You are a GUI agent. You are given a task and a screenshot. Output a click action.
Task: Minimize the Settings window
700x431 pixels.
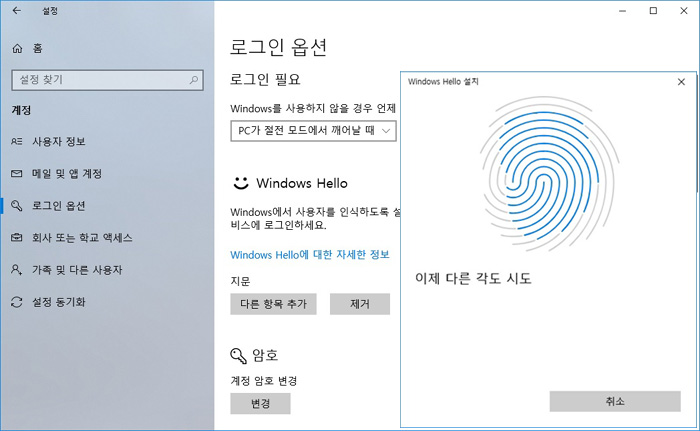point(623,11)
